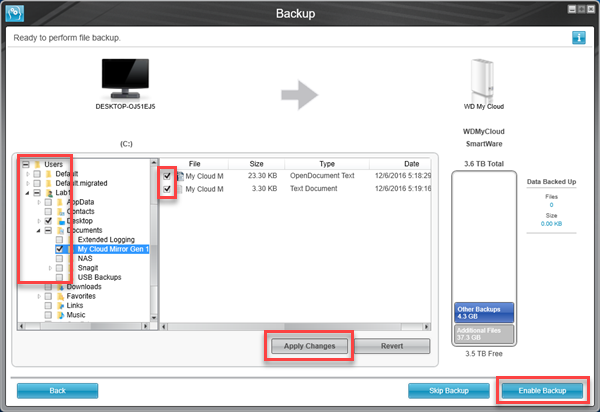Click the Users folder icon
Image resolution: width=600 pixels, height=412 pixels.
point(38,164)
